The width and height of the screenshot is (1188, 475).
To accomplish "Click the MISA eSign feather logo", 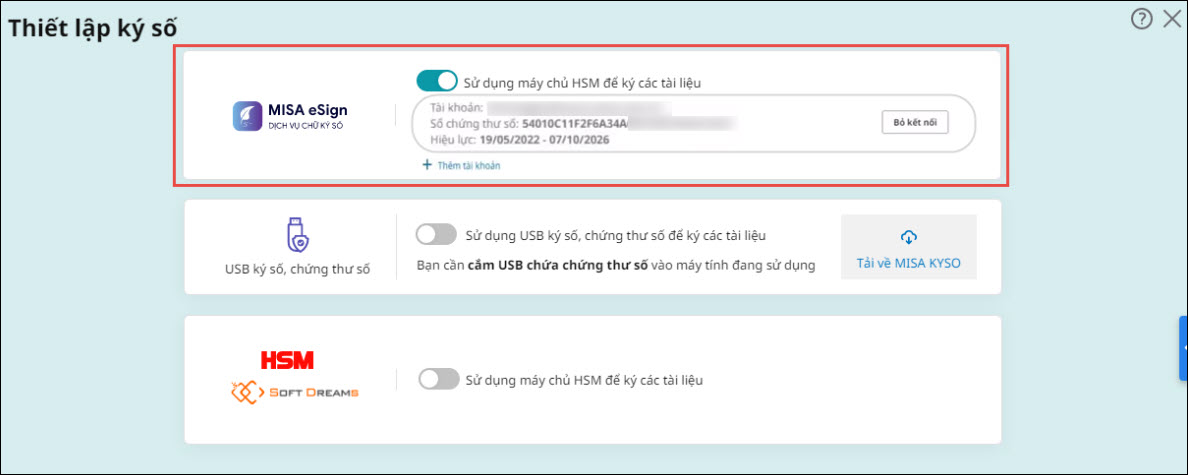I will (x=246, y=116).
